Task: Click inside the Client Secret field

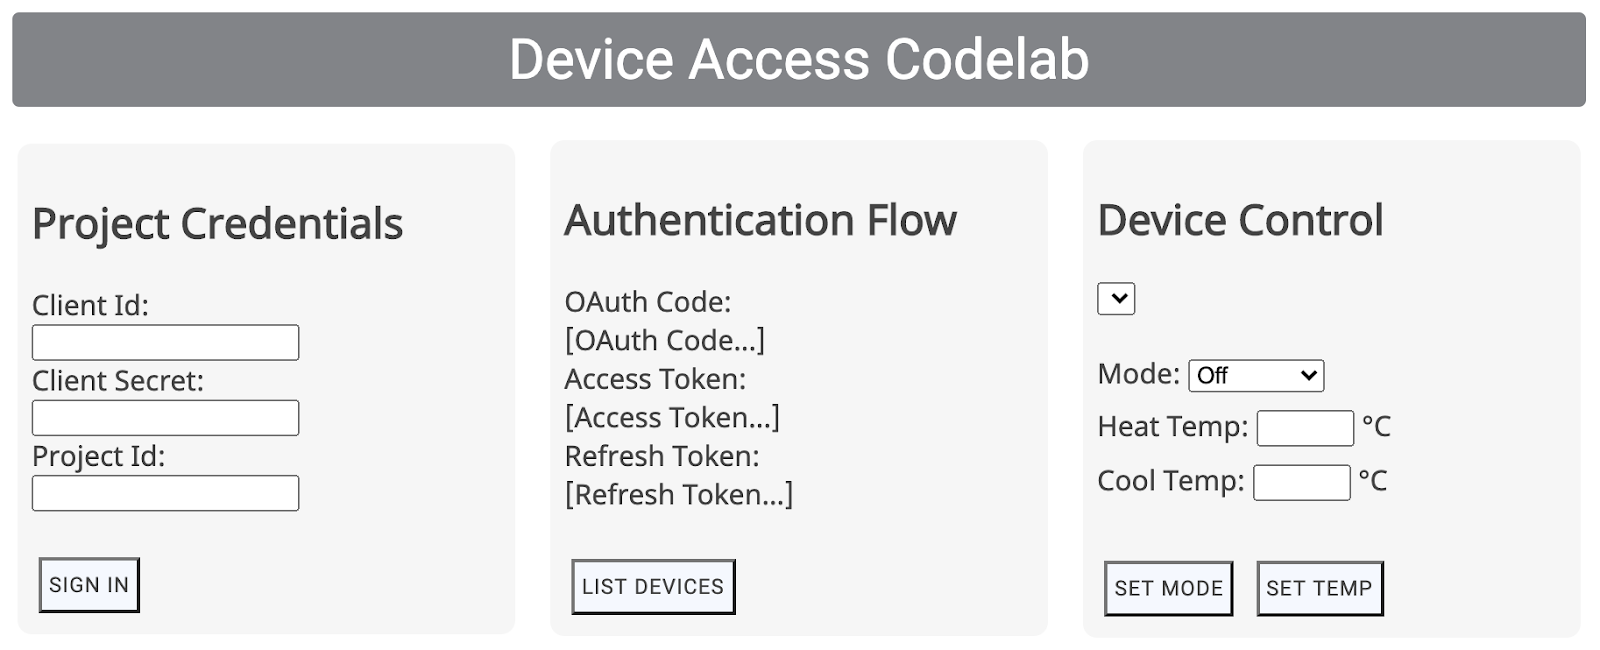Action: tap(165, 417)
